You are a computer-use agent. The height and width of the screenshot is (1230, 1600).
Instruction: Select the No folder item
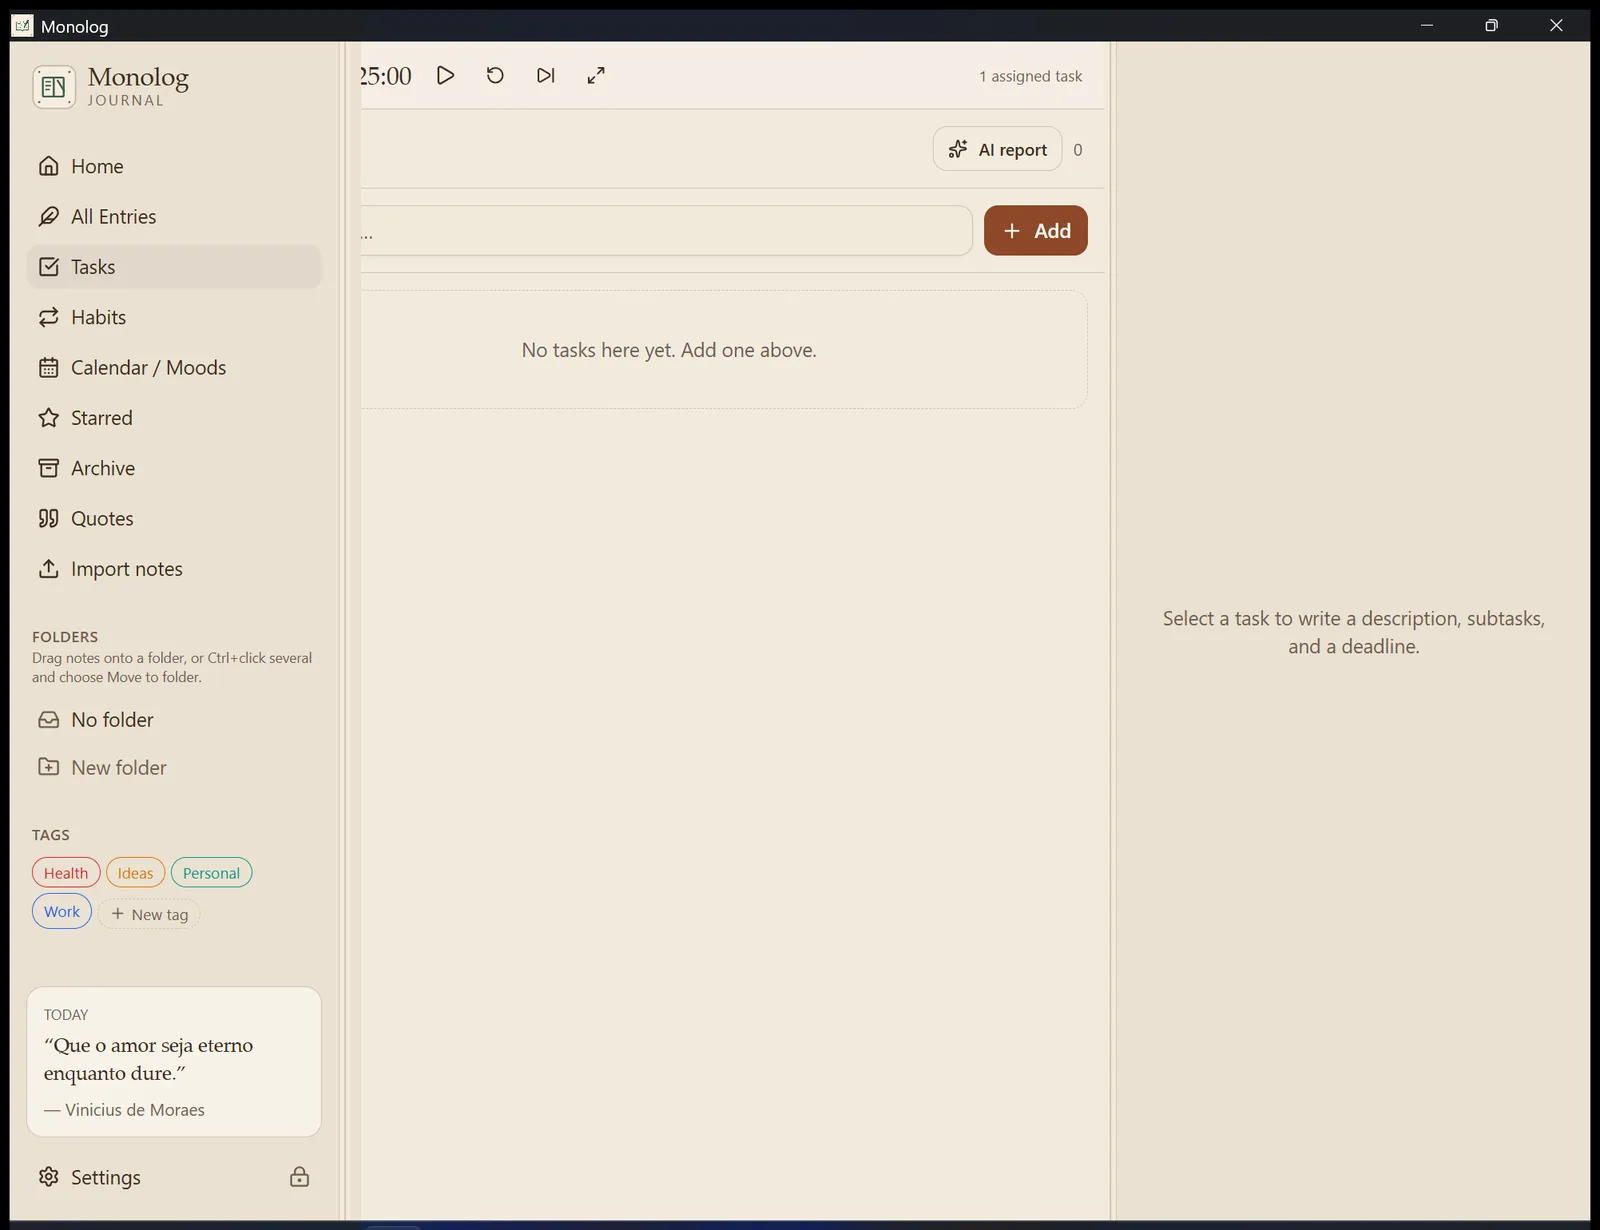174,720
